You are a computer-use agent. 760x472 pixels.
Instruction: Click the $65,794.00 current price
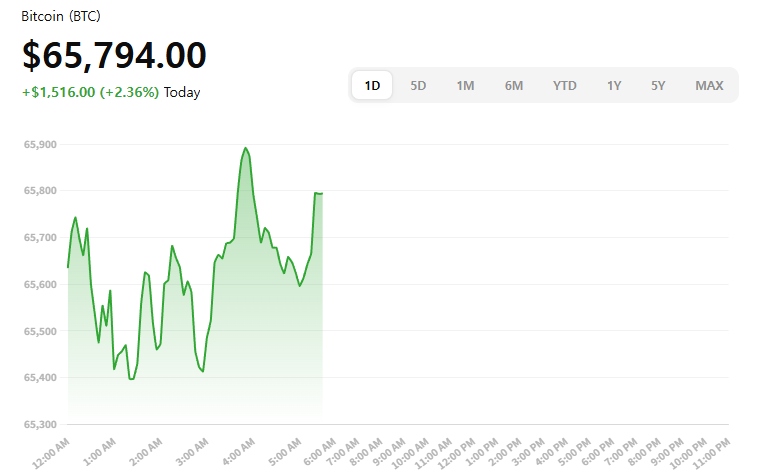click(114, 55)
